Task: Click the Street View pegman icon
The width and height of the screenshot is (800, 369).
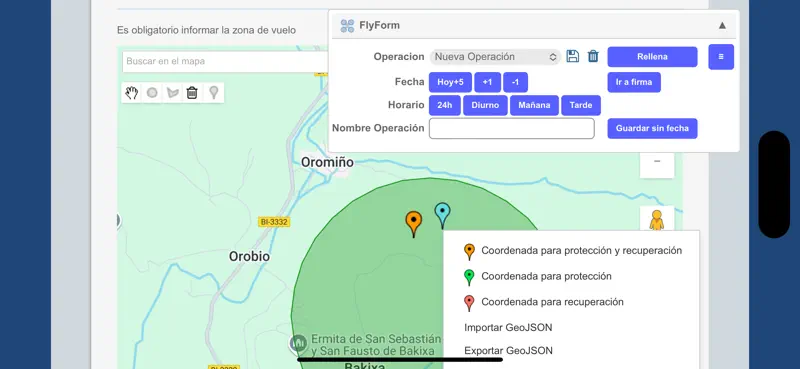Action: (x=657, y=219)
